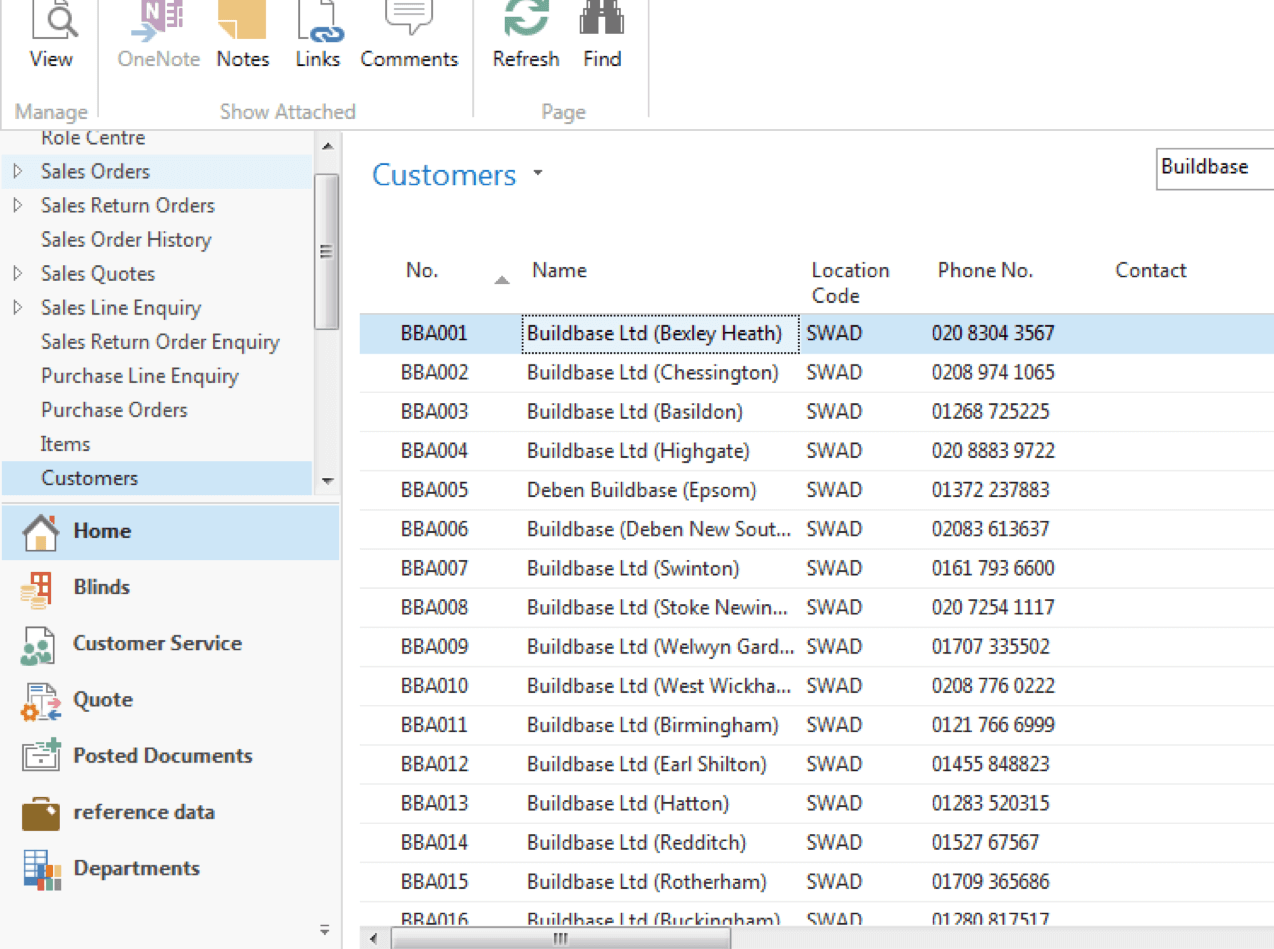Open Items list

[65, 444]
